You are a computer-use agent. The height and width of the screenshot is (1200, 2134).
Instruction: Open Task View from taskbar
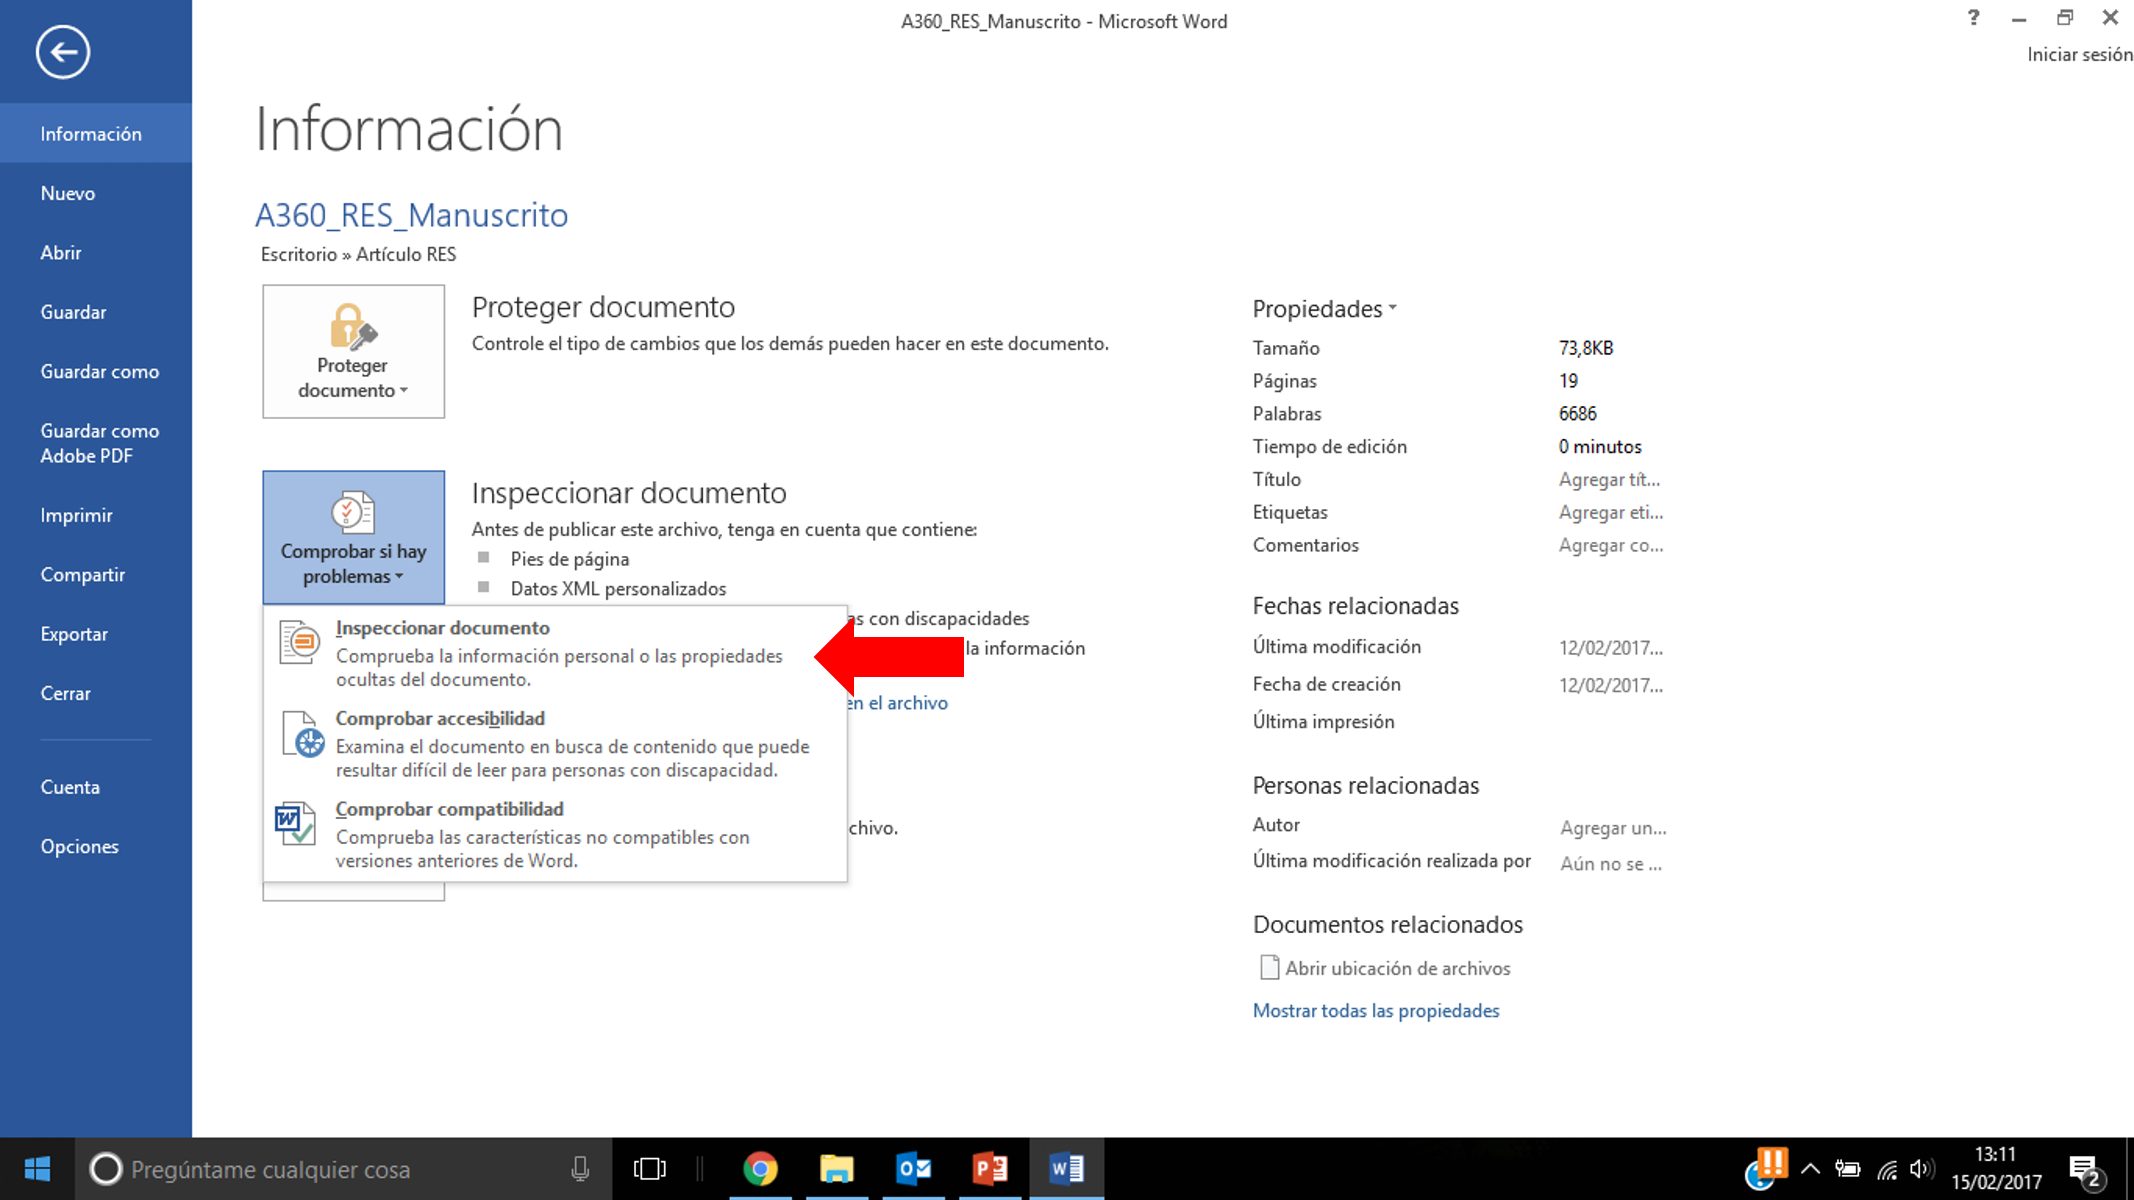pyautogui.click(x=649, y=1168)
